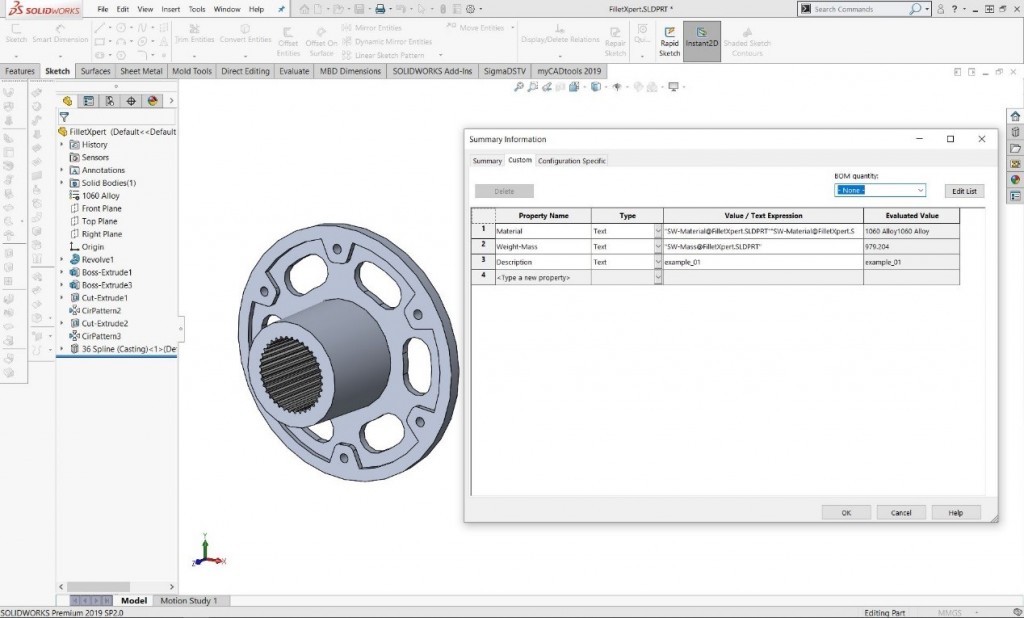This screenshot has height=618, width=1024.
Task: Open the Tools menu
Action: tap(197, 9)
